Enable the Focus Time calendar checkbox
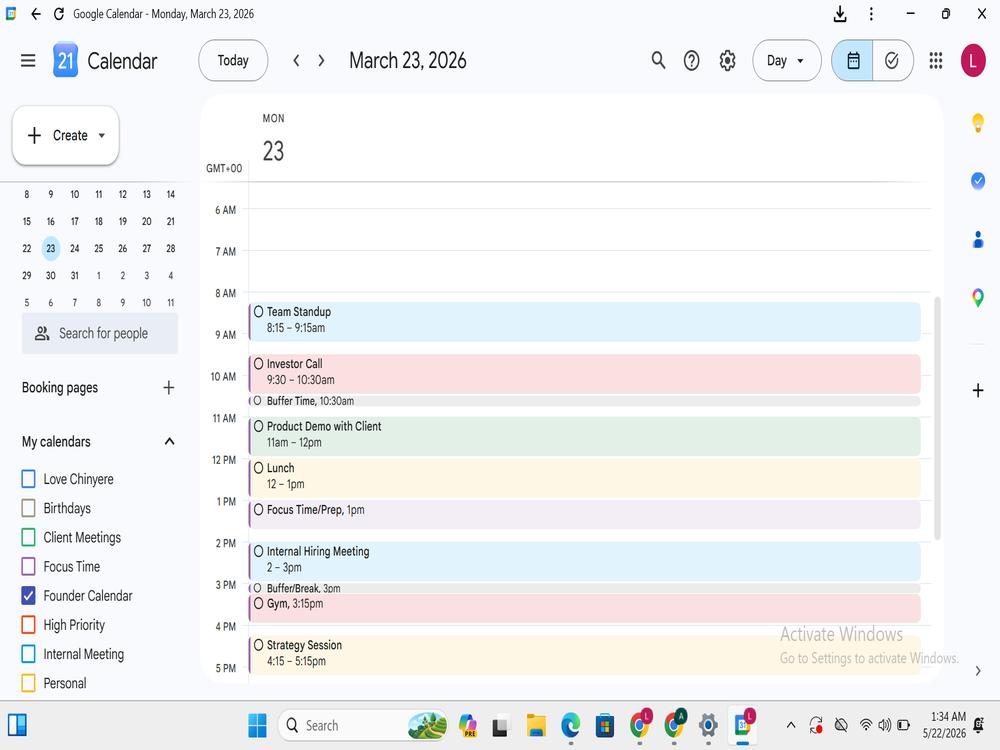The image size is (1000, 750). (28, 566)
